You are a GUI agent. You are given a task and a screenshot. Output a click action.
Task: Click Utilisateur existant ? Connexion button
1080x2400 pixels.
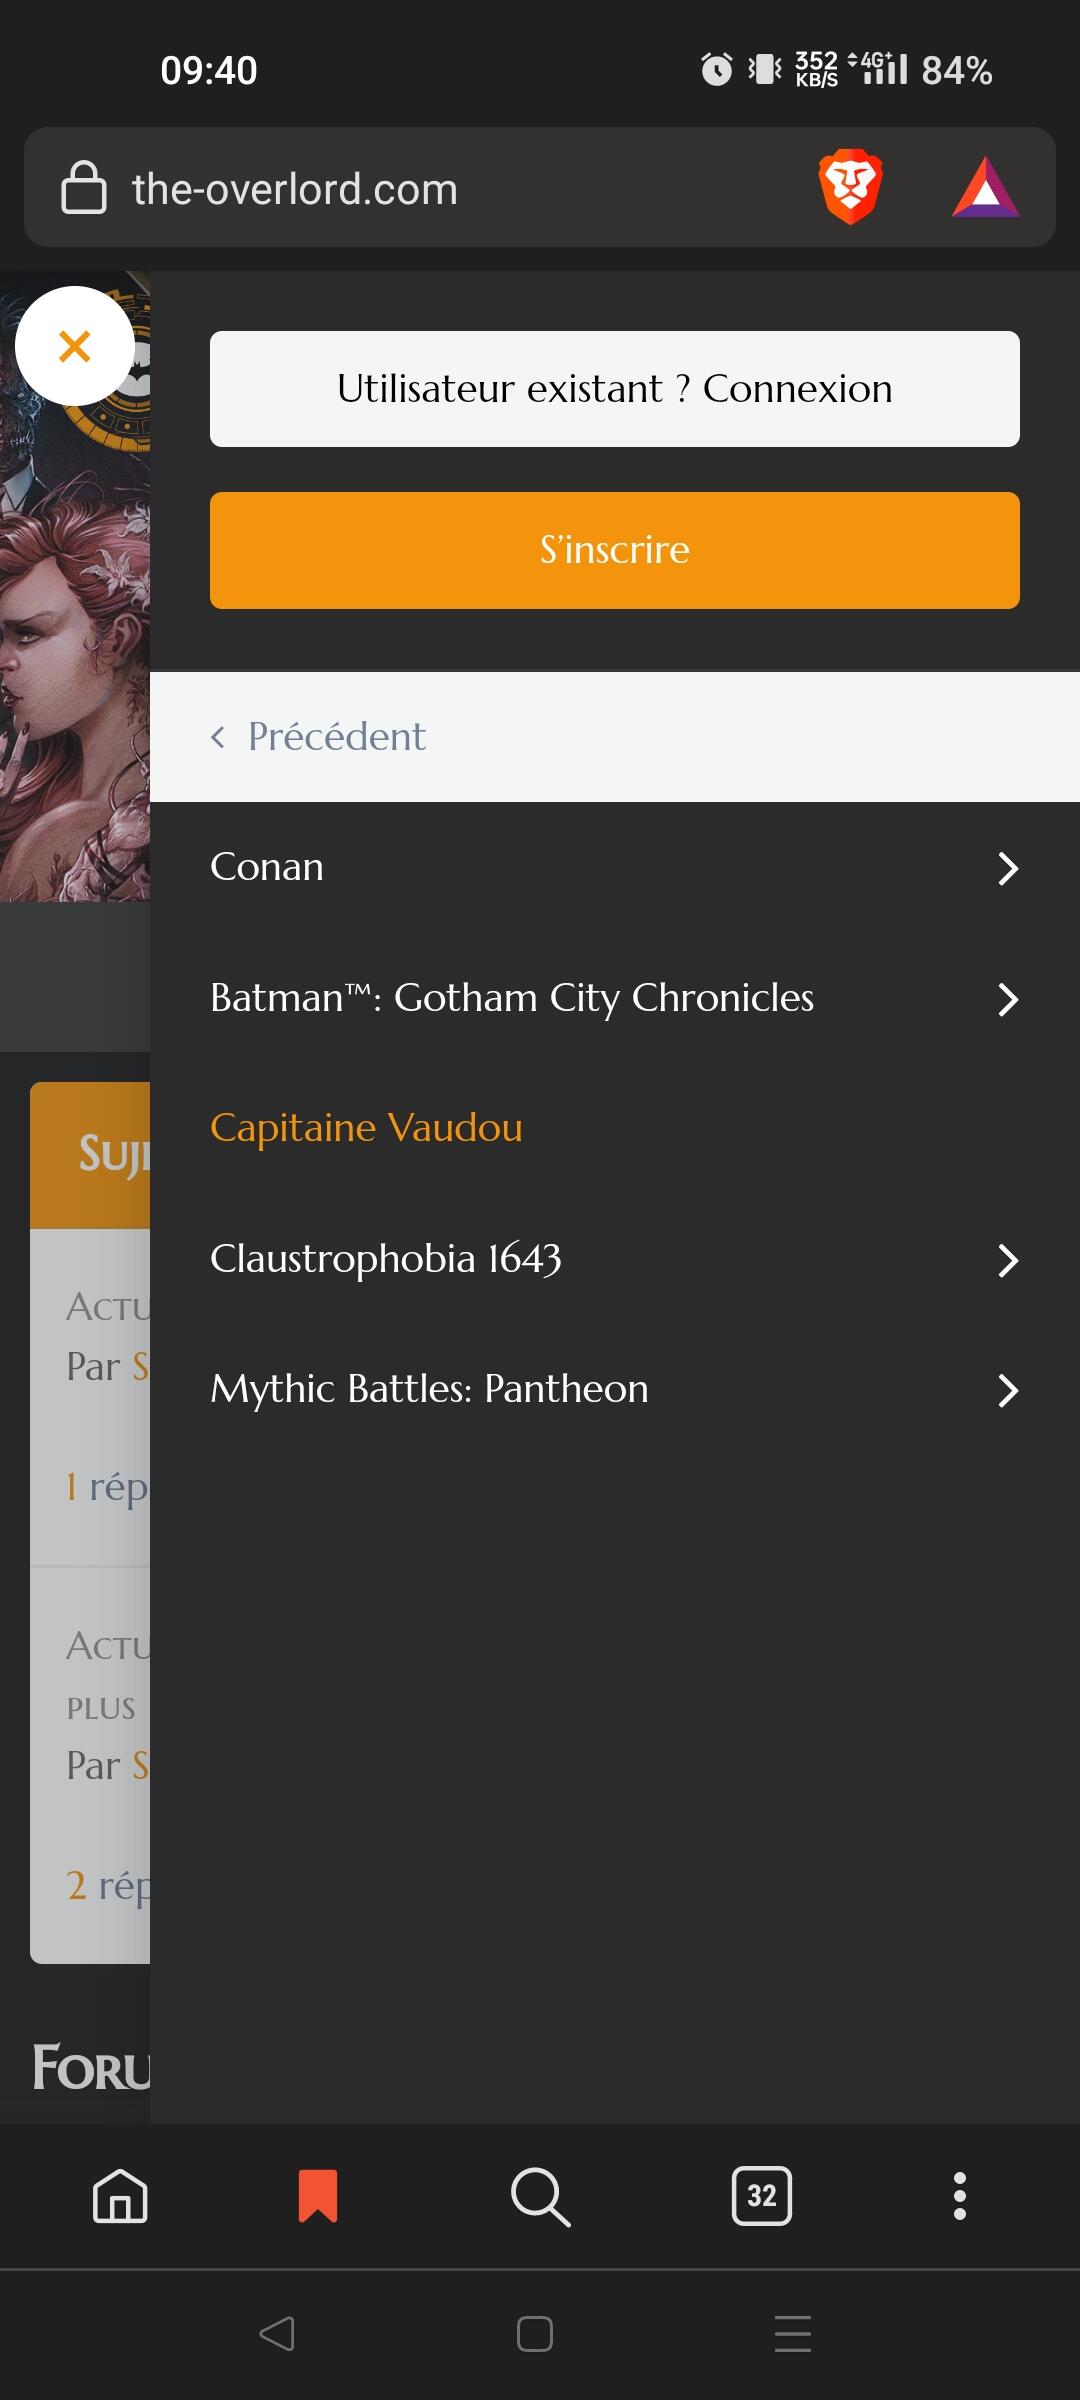point(615,389)
